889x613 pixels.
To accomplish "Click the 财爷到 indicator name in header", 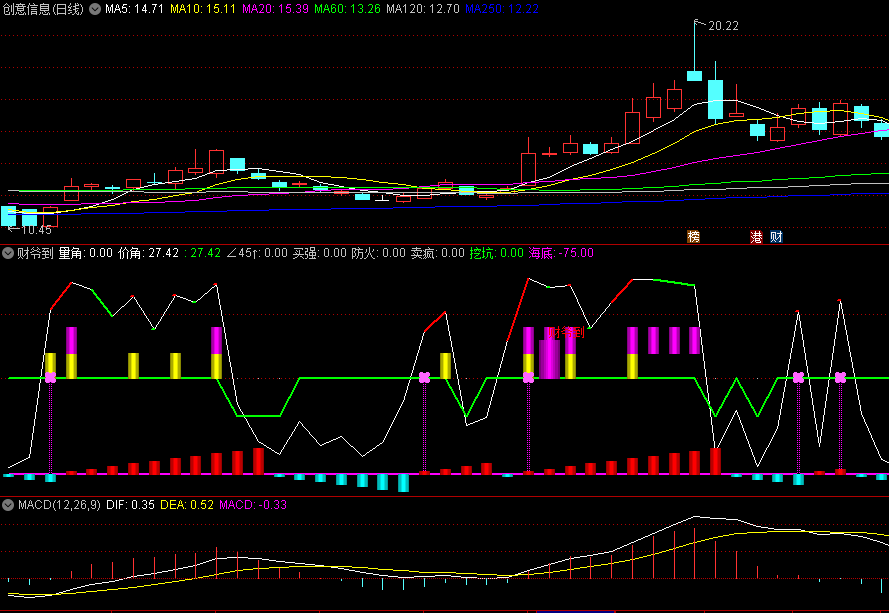I will 35,253.
